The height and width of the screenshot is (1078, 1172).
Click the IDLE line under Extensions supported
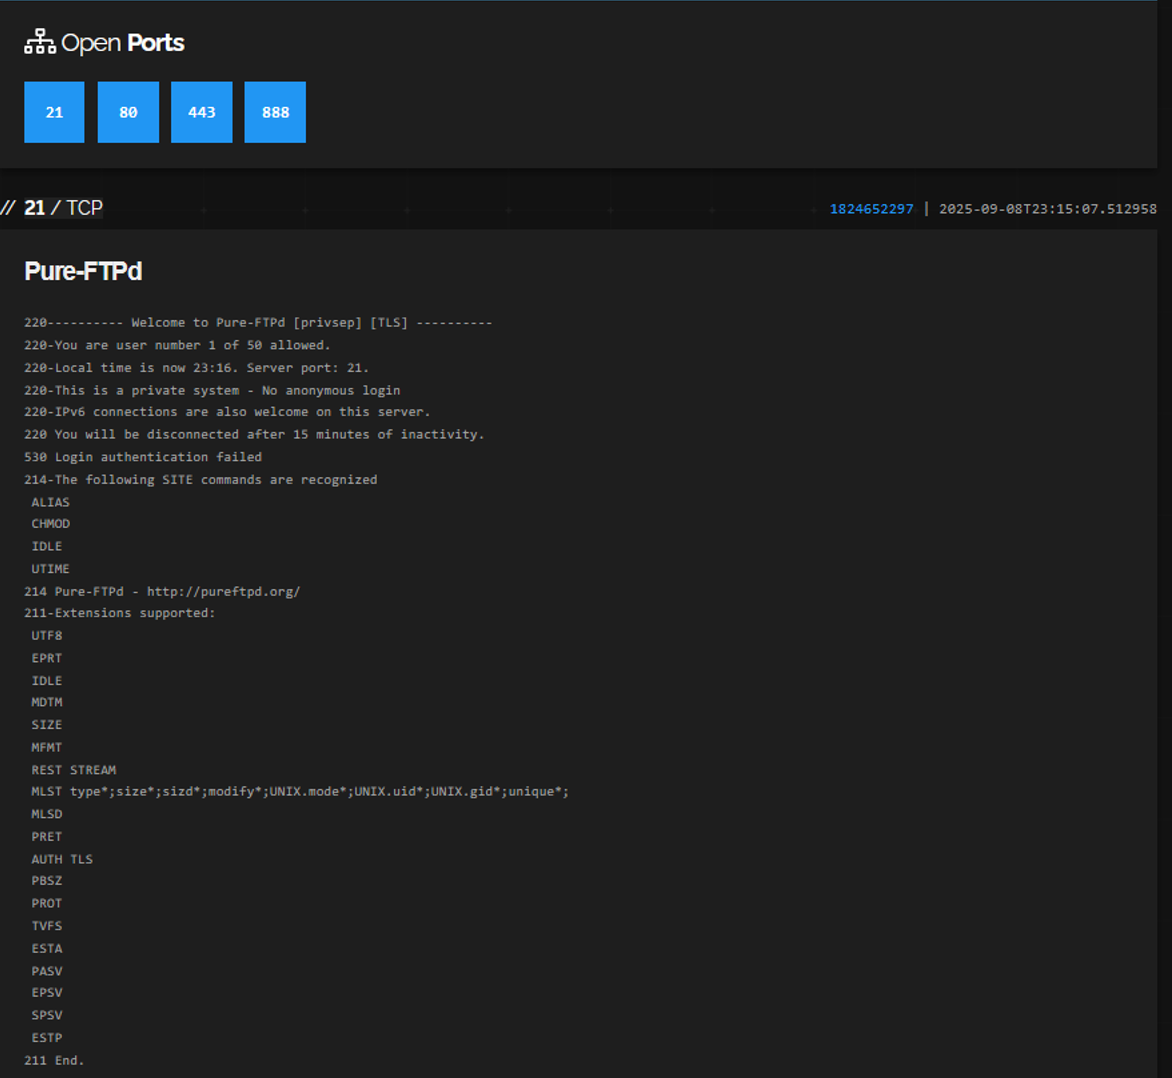[x=46, y=680]
